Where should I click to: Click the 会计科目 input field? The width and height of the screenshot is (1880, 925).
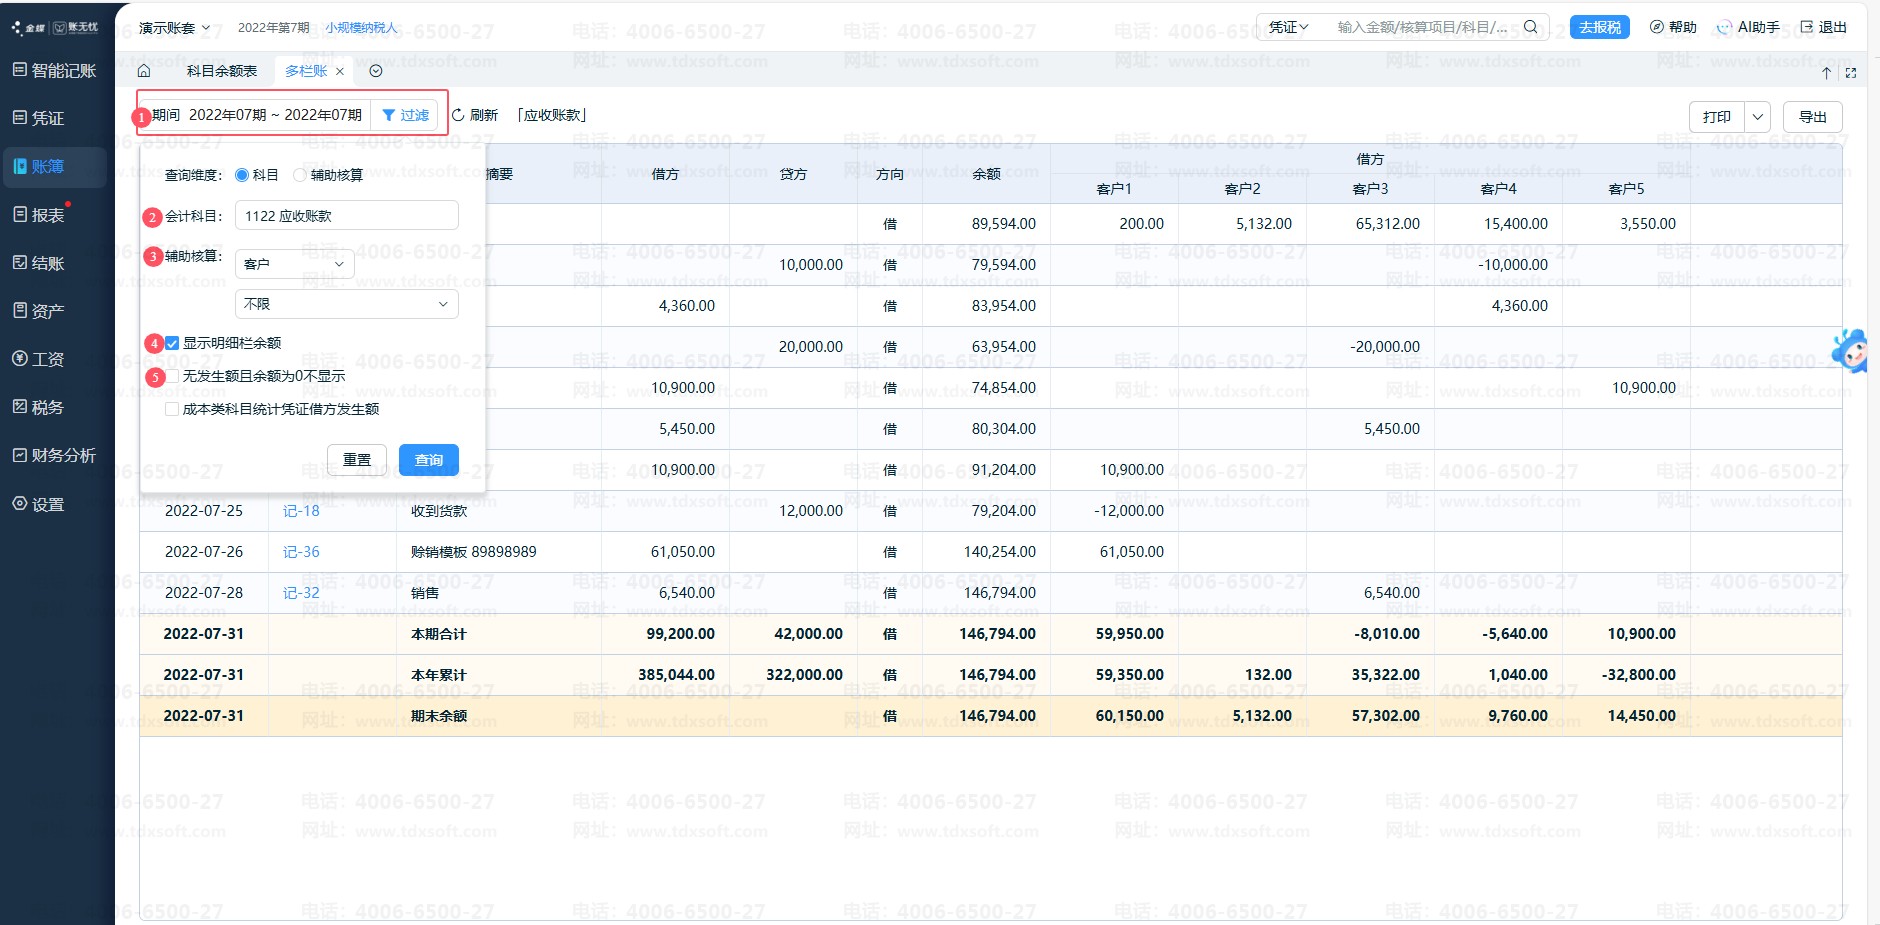point(346,216)
